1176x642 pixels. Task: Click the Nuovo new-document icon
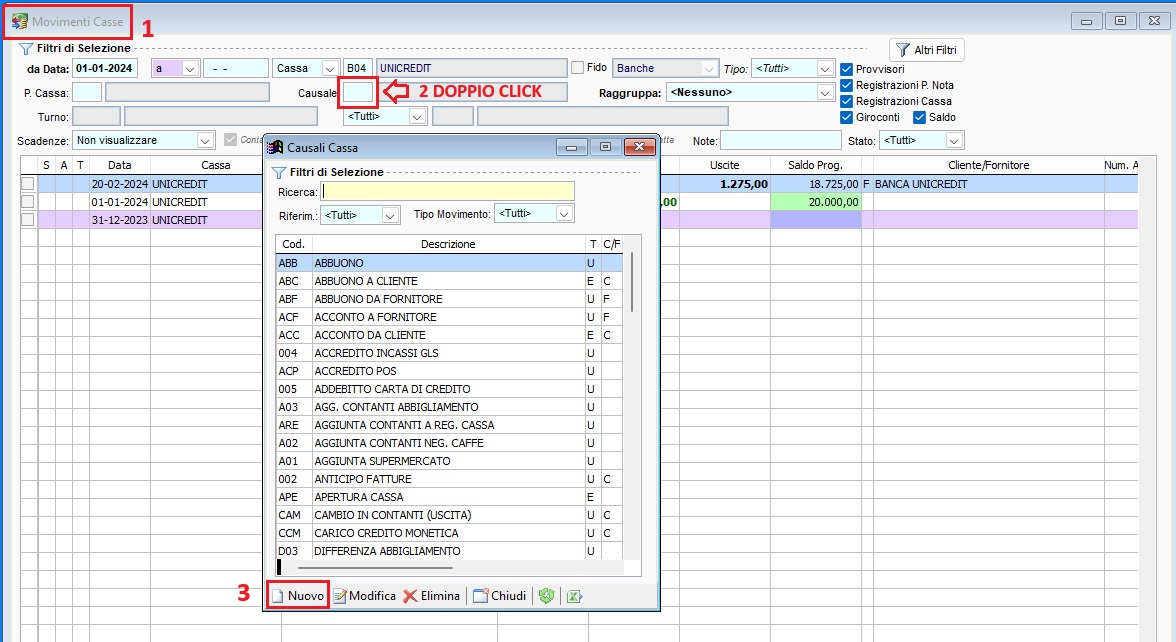pyautogui.click(x=278, y=594)
